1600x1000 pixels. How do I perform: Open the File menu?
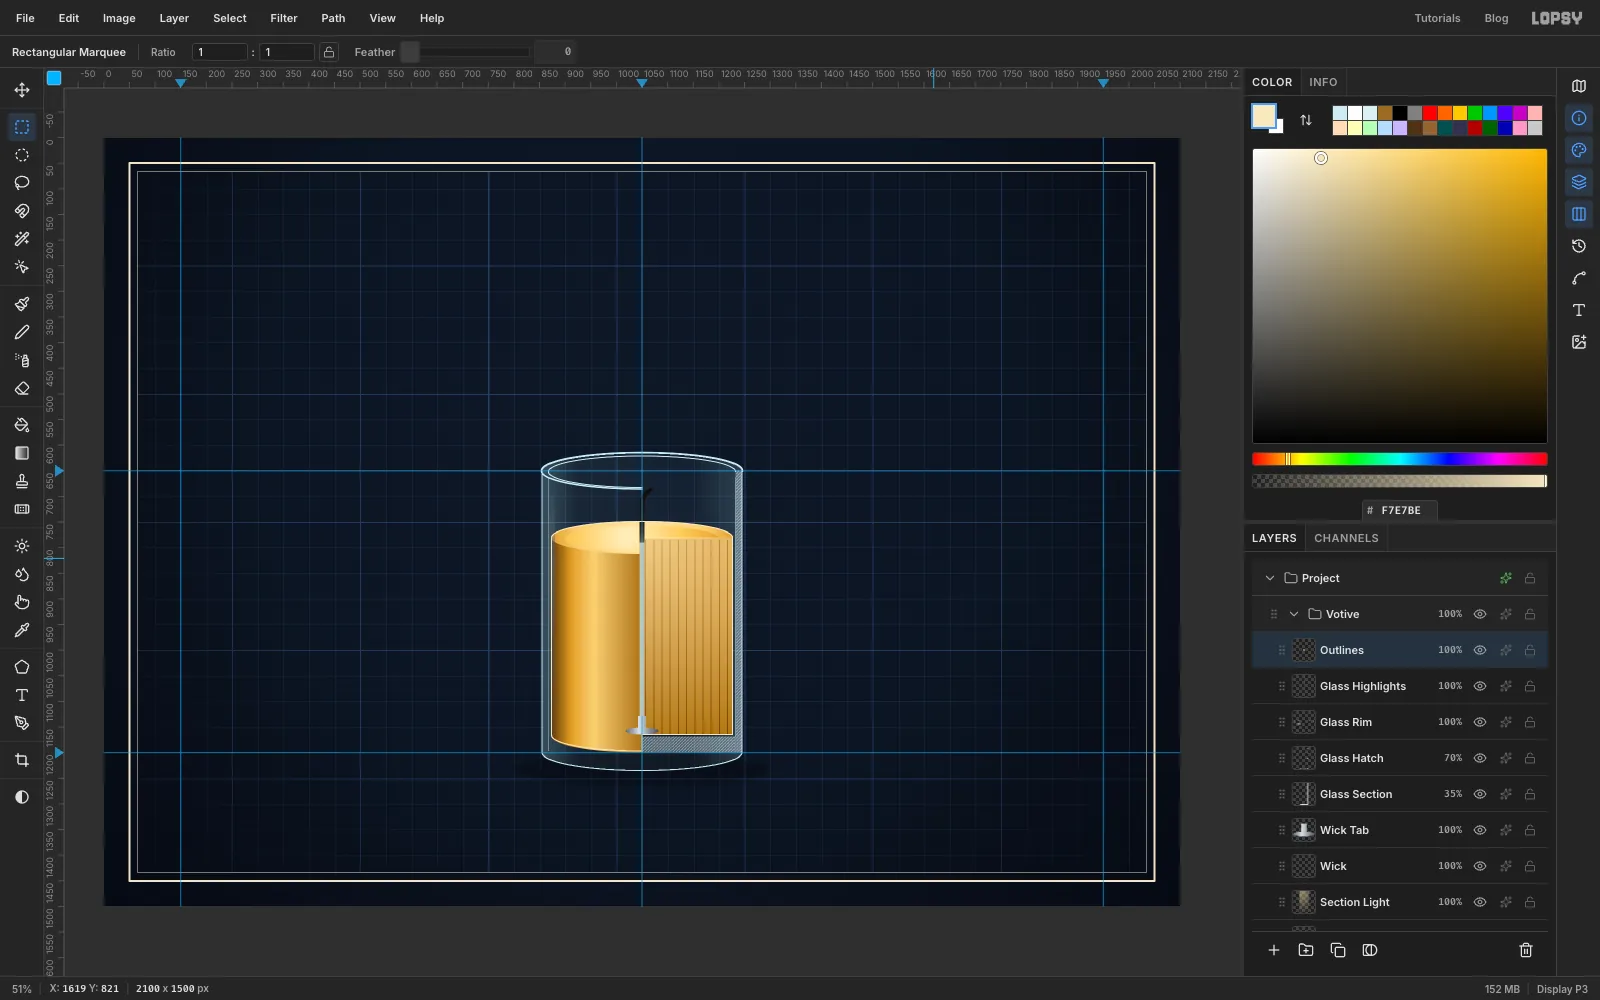[x=25, y=18]
